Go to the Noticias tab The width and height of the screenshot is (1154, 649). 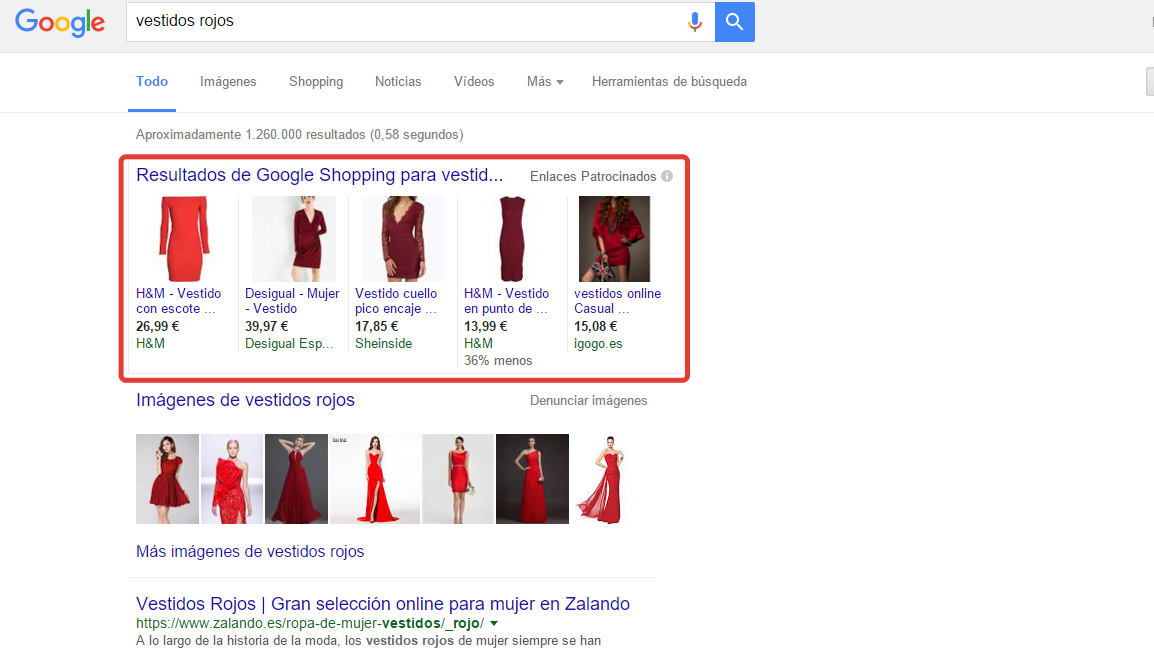coord(398,82)
